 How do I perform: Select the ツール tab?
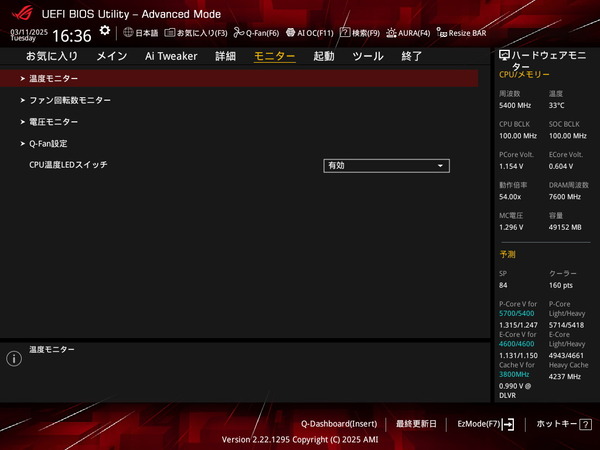(x=367, y=56)
